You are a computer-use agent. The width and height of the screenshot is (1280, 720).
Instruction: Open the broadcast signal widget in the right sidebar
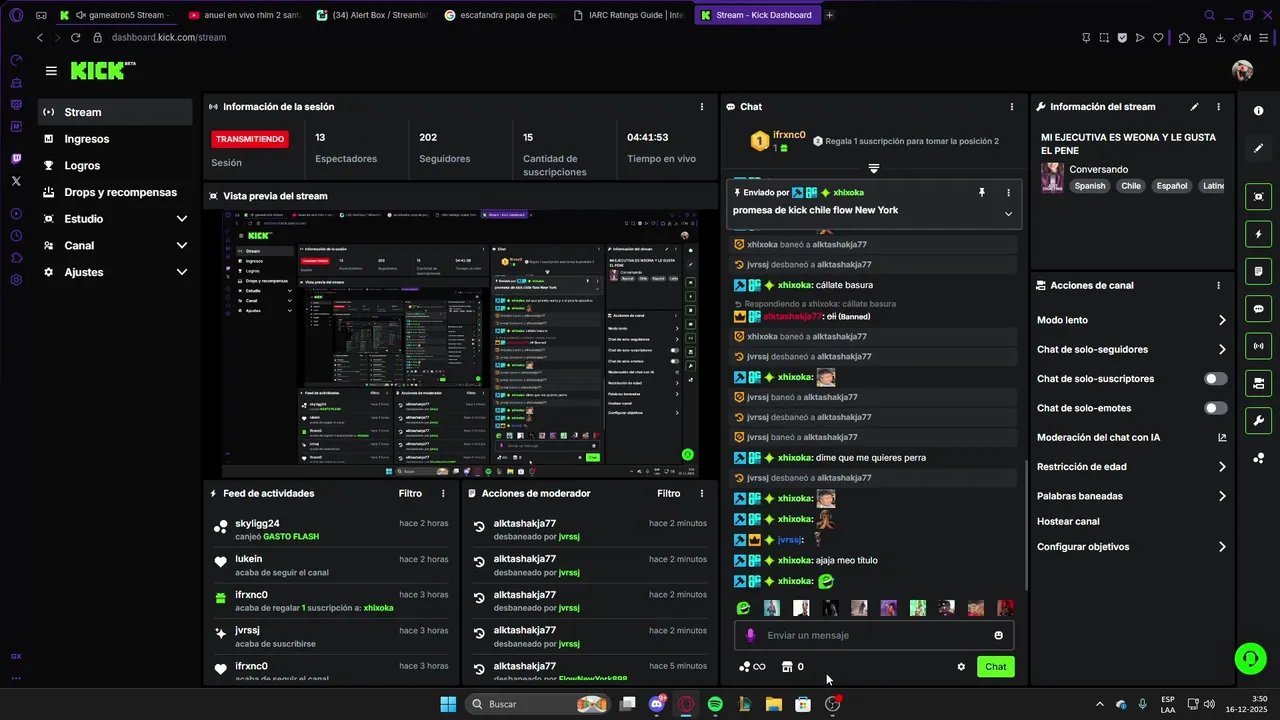1258,346
